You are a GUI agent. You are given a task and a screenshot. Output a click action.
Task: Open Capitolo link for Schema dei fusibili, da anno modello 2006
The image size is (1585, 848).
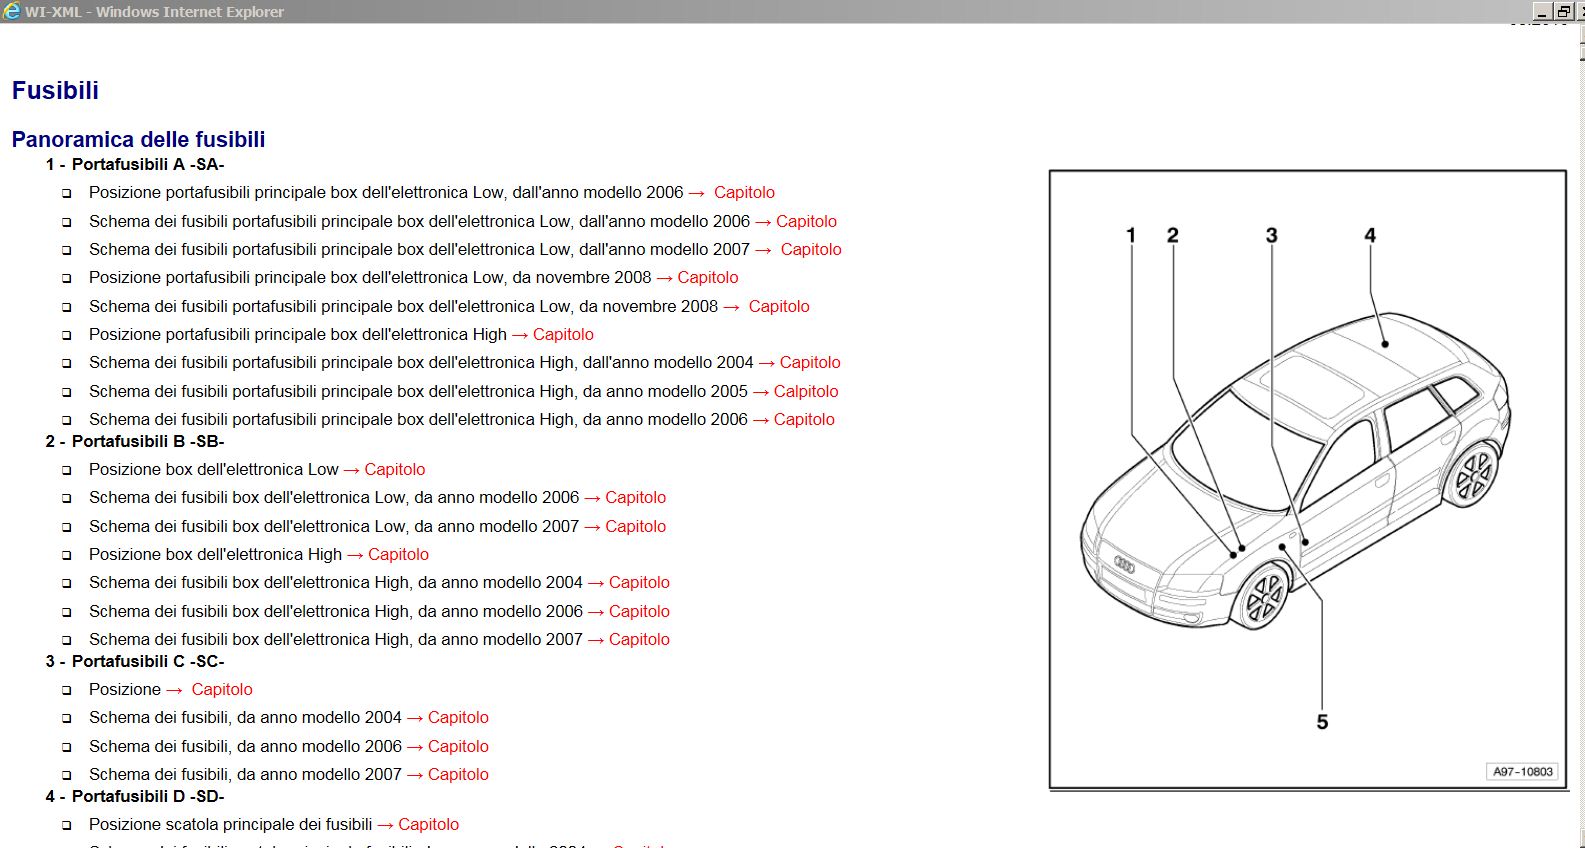[x=458, y=746]
